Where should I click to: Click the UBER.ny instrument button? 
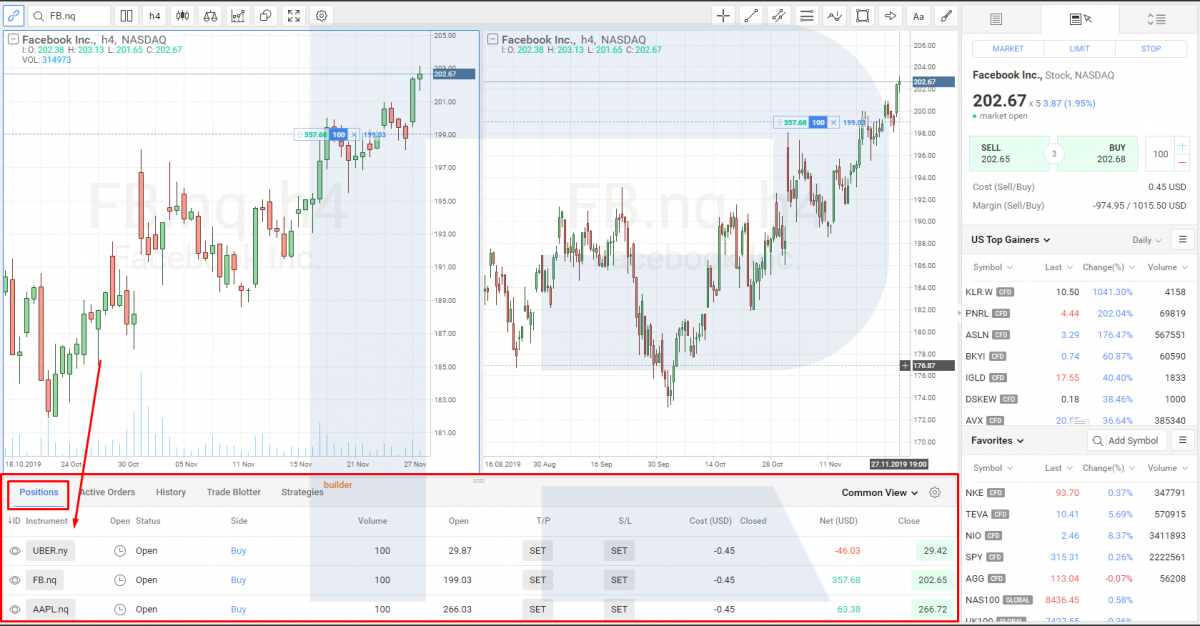50,550
